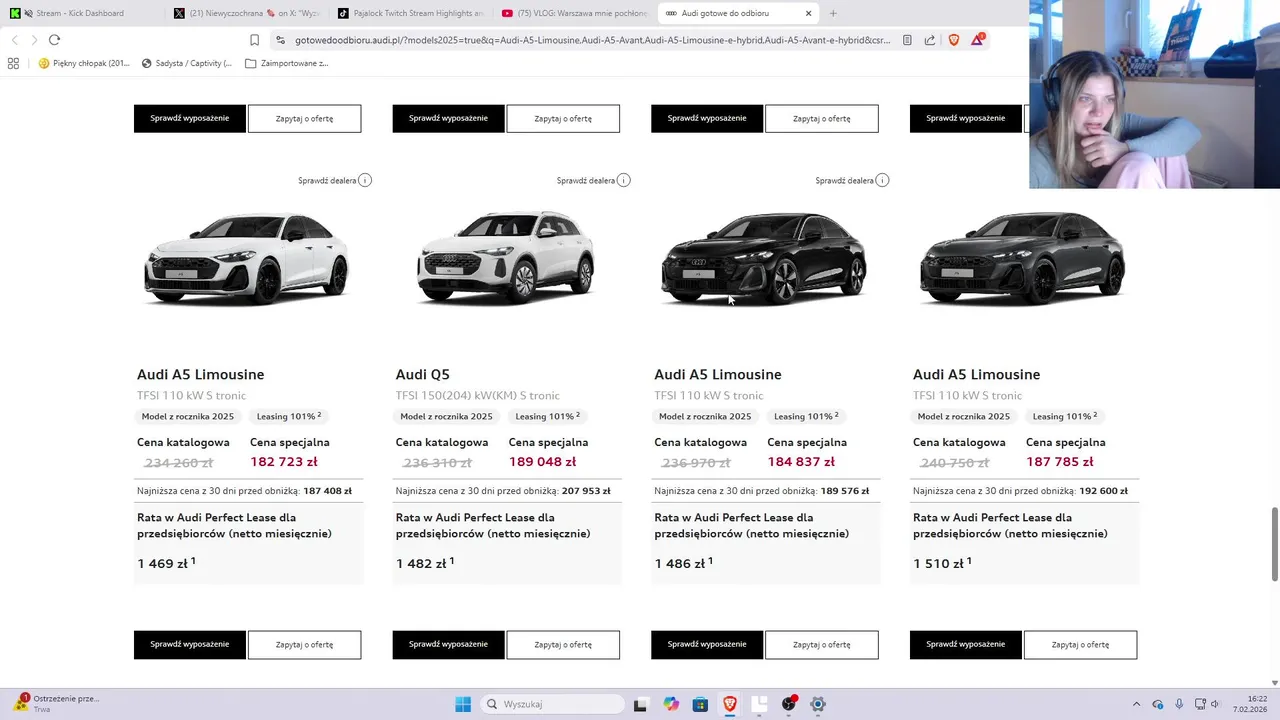Open Brave Shields lion icon
Viewport: 1280px width, 720px height.
tap(953, 40)
